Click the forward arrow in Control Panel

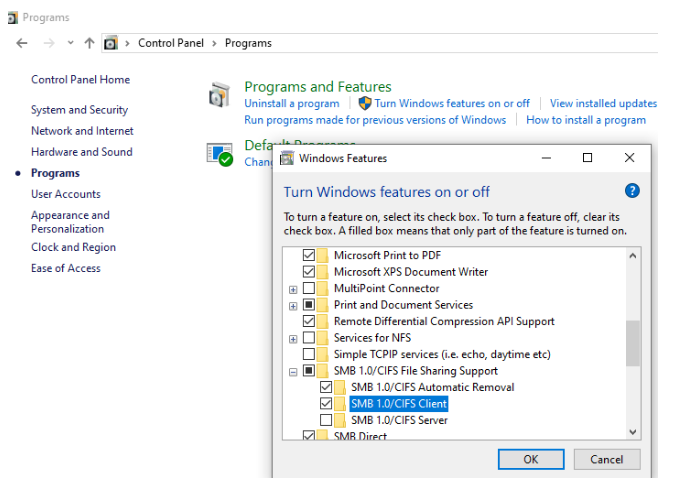[x=49, y=43]
